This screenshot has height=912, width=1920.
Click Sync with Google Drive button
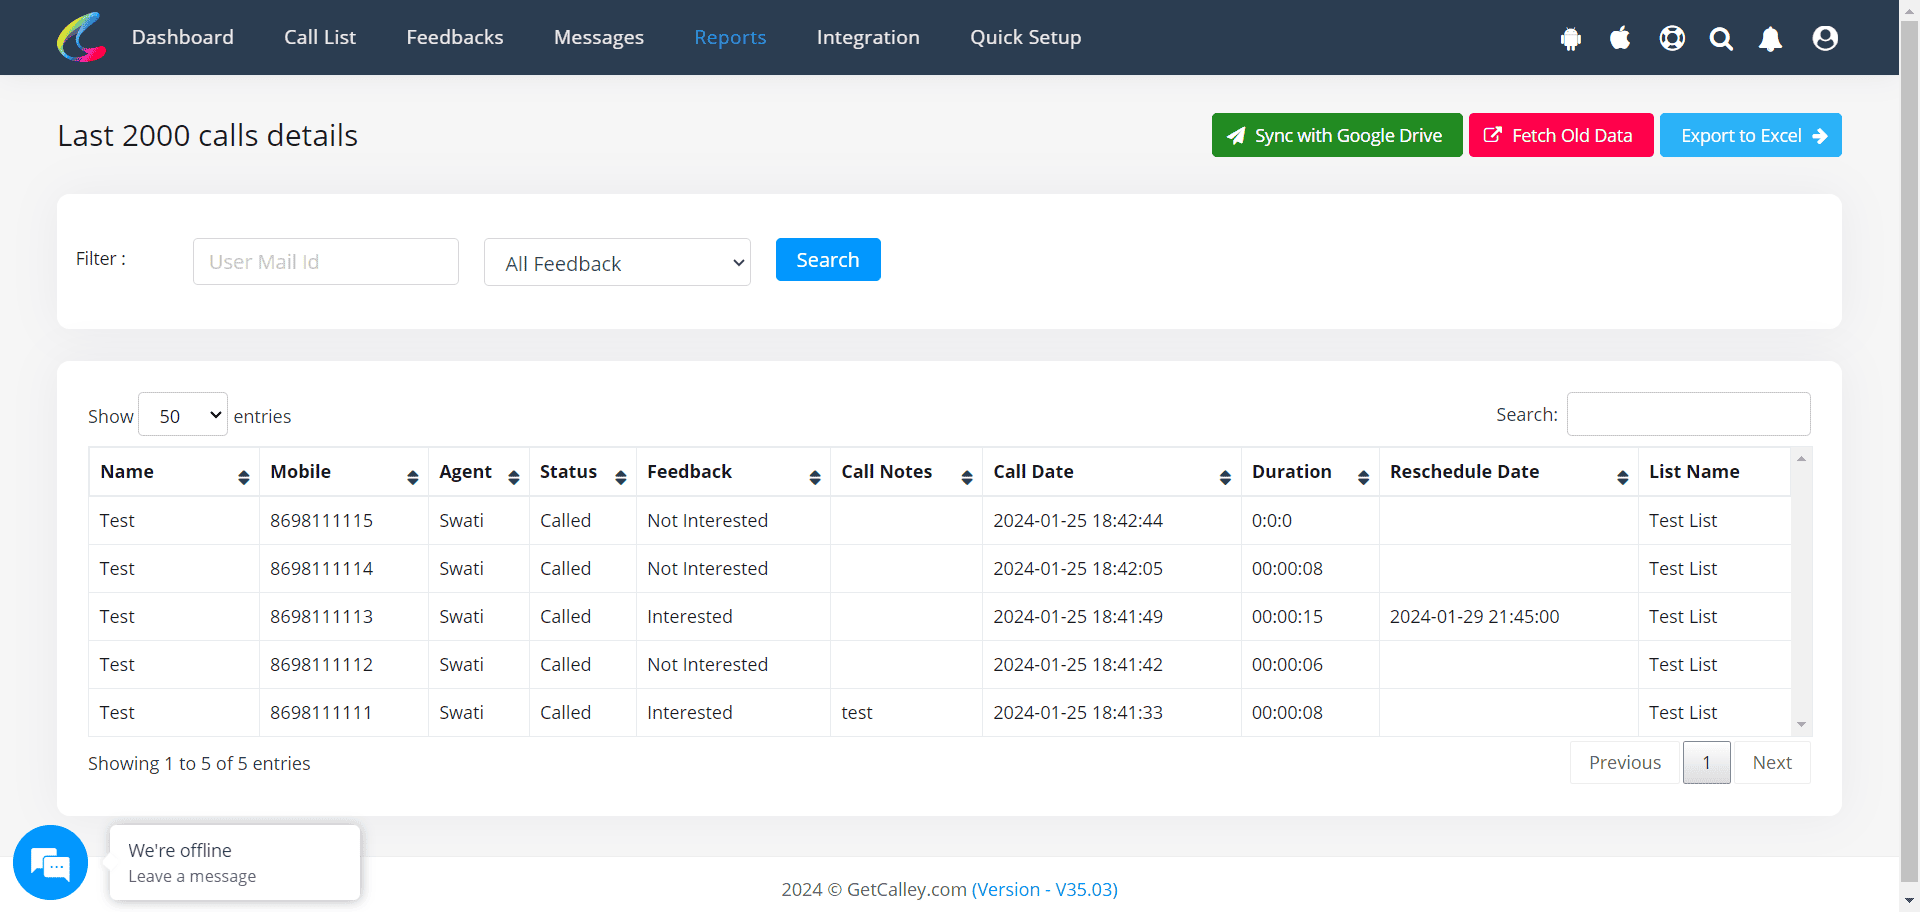(x=1336, y=135)
